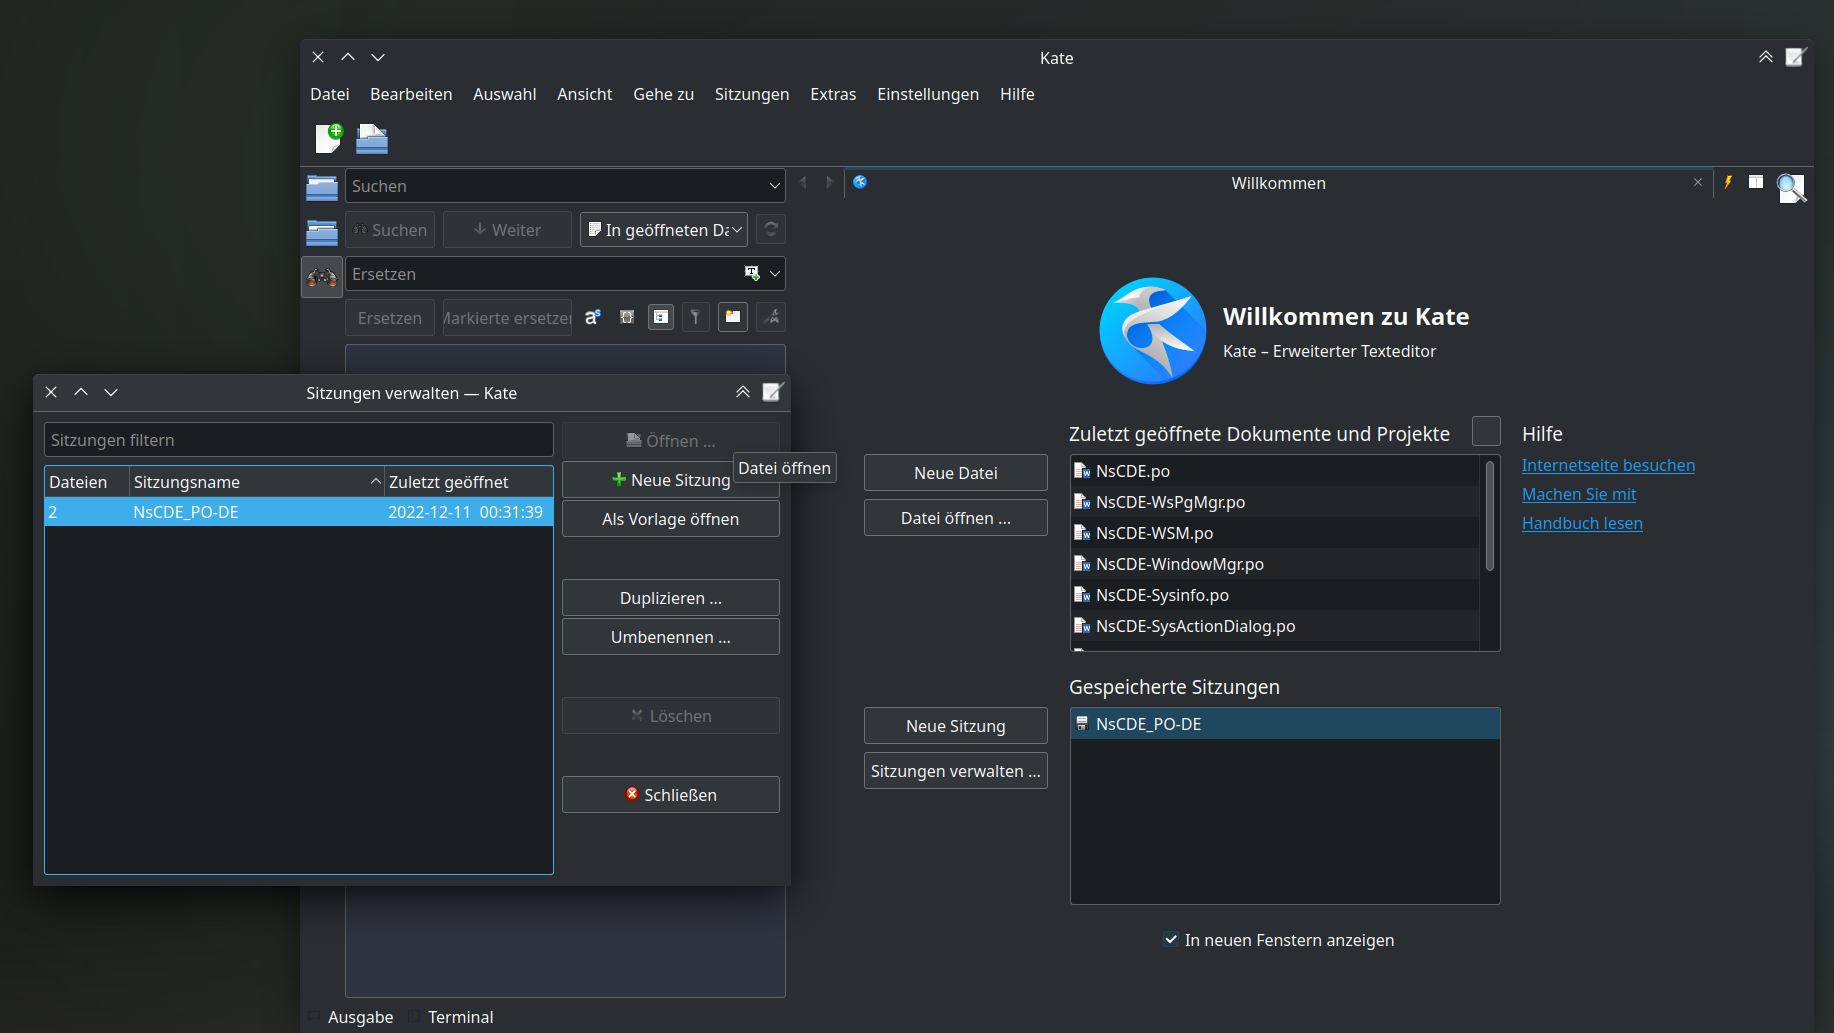The width and height of the screenshot is (1834, 1033).
Task: Click the lightning quick-open icon
Action: pos(1728,182)
